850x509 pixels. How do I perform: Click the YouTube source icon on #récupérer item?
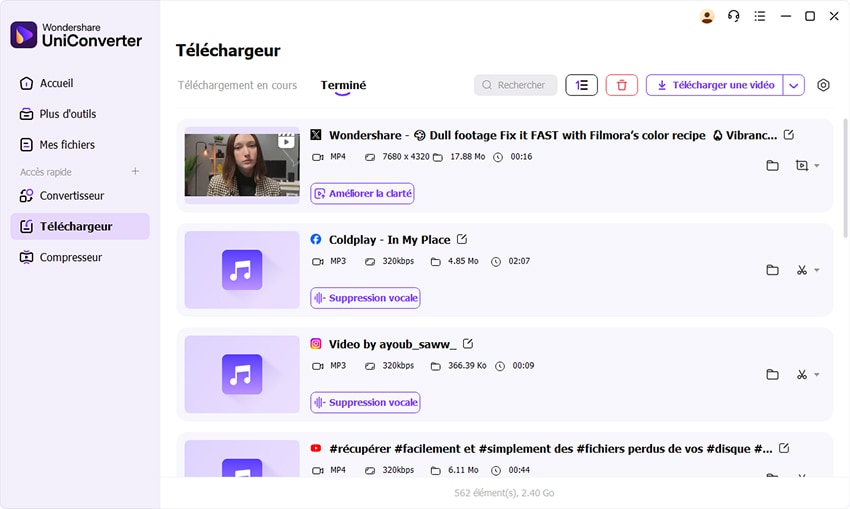click(315, 448)
